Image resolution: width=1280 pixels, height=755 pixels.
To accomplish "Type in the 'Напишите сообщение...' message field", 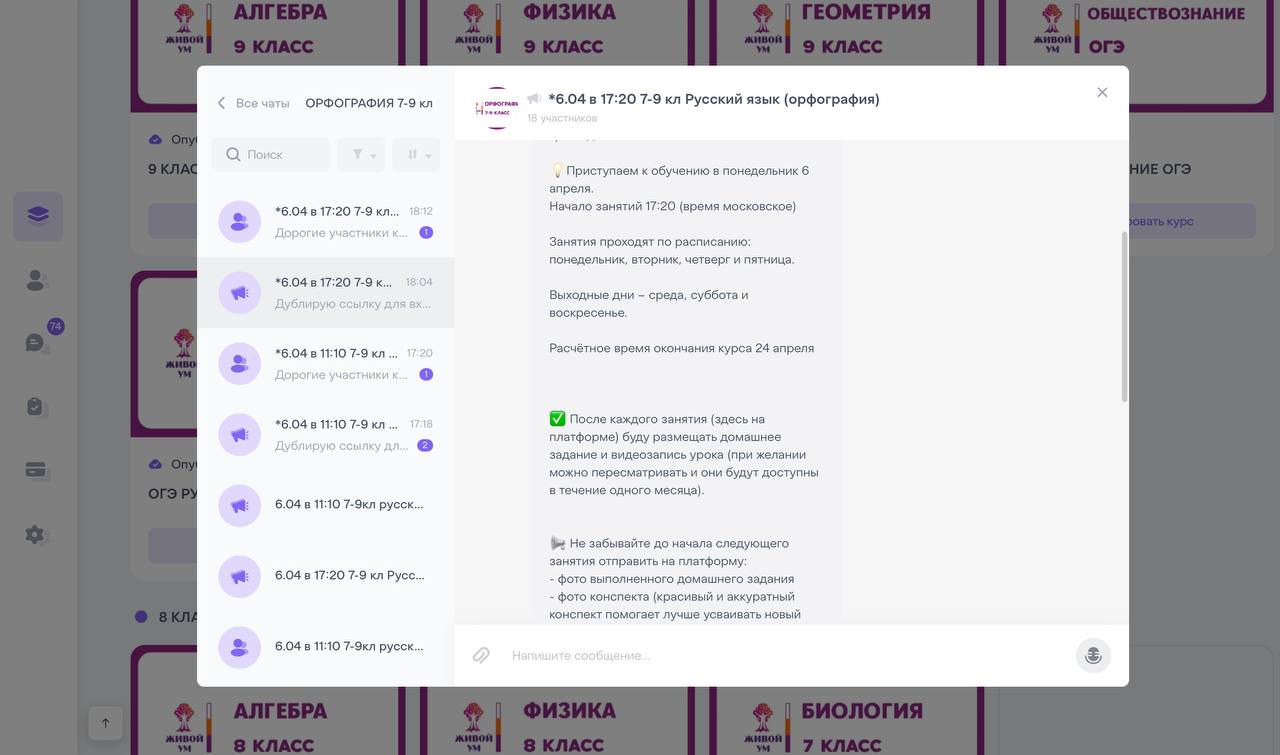I will pos(780,655).
